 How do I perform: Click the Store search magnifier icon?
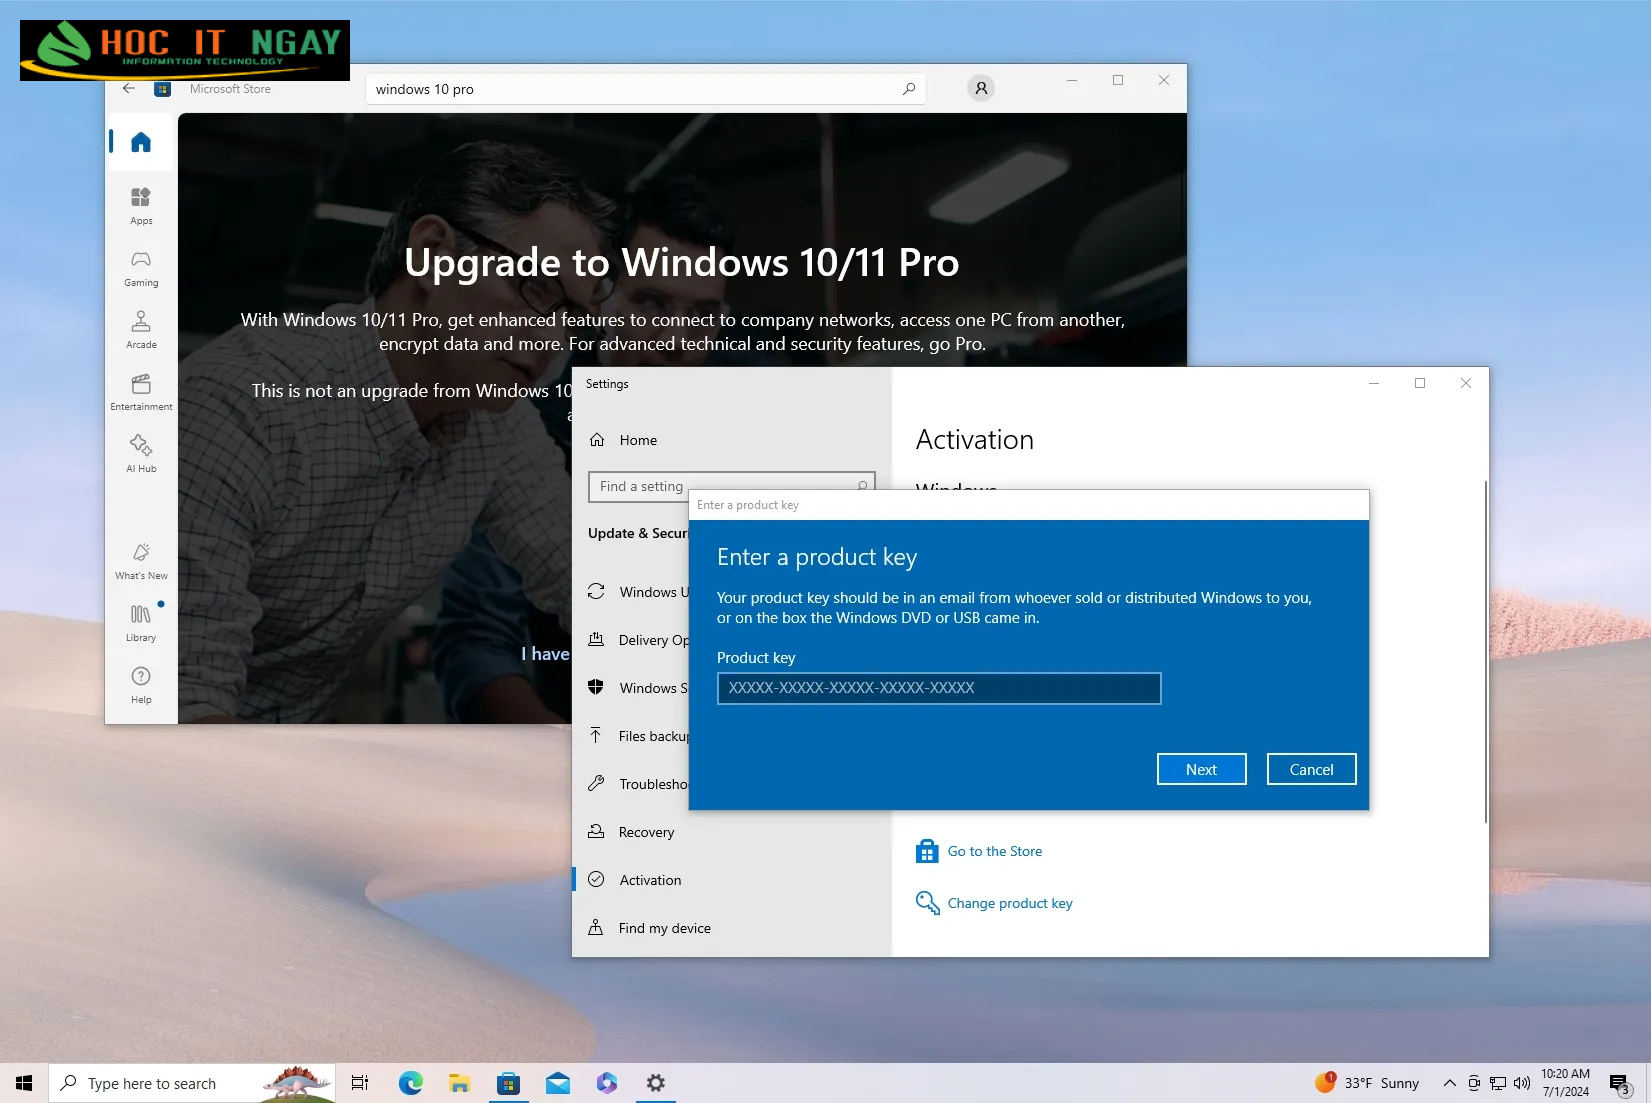908,89
